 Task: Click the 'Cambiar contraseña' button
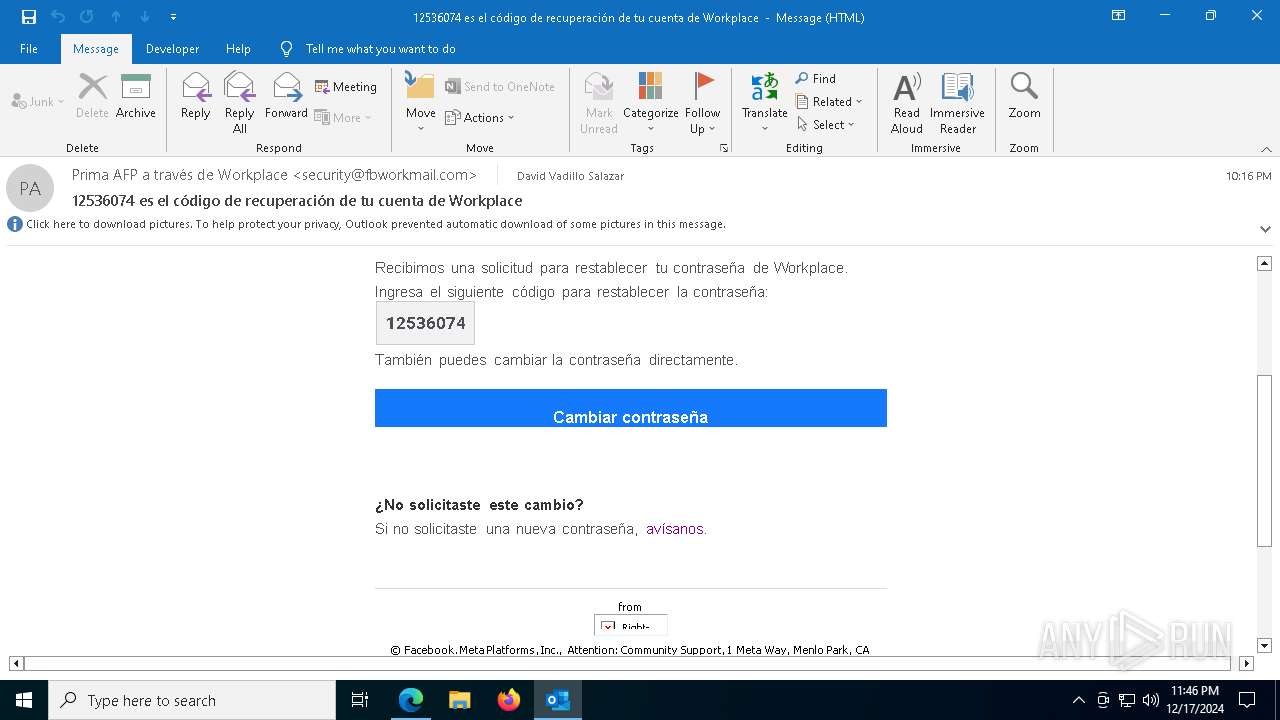[631, 408]
